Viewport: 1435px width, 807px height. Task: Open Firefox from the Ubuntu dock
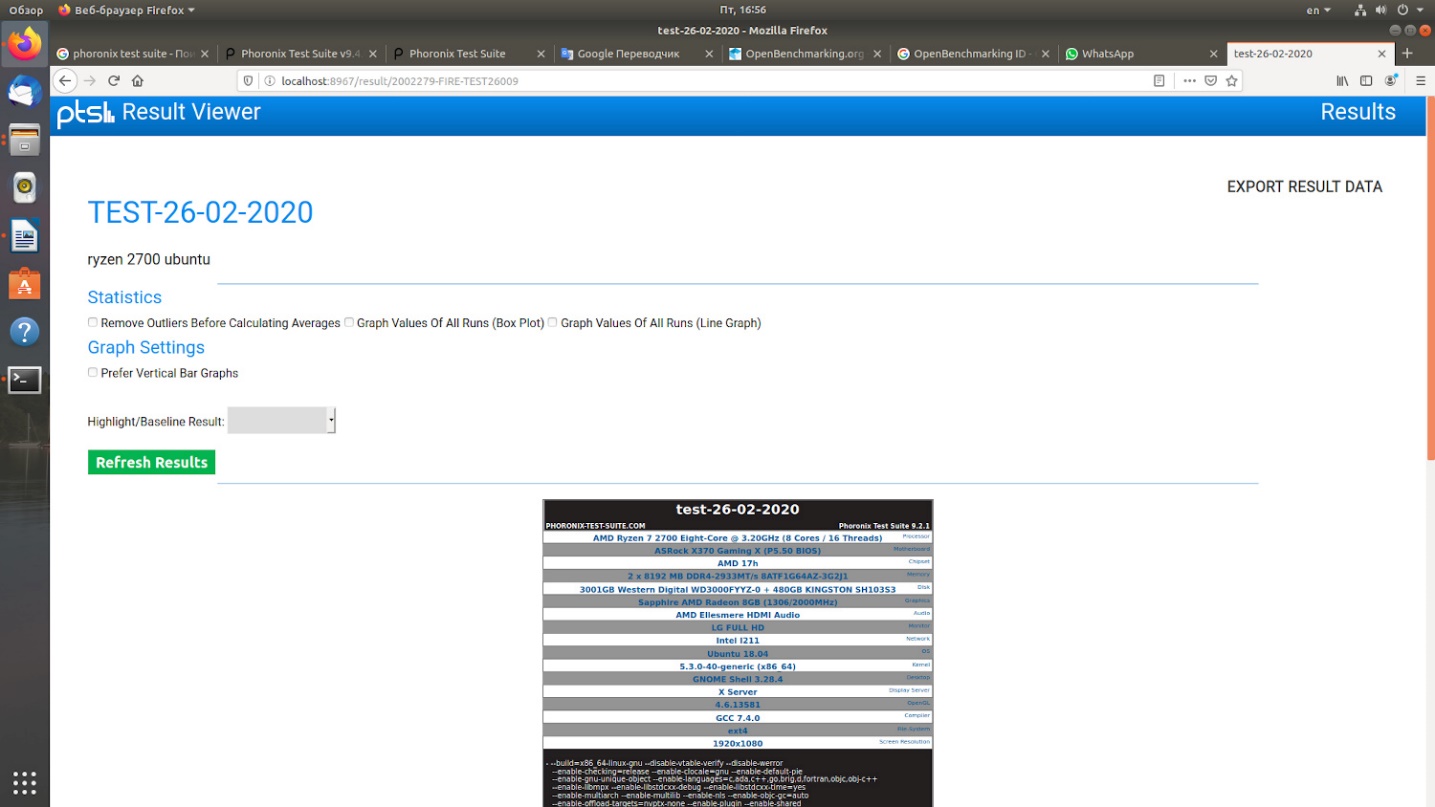point(25,44)
